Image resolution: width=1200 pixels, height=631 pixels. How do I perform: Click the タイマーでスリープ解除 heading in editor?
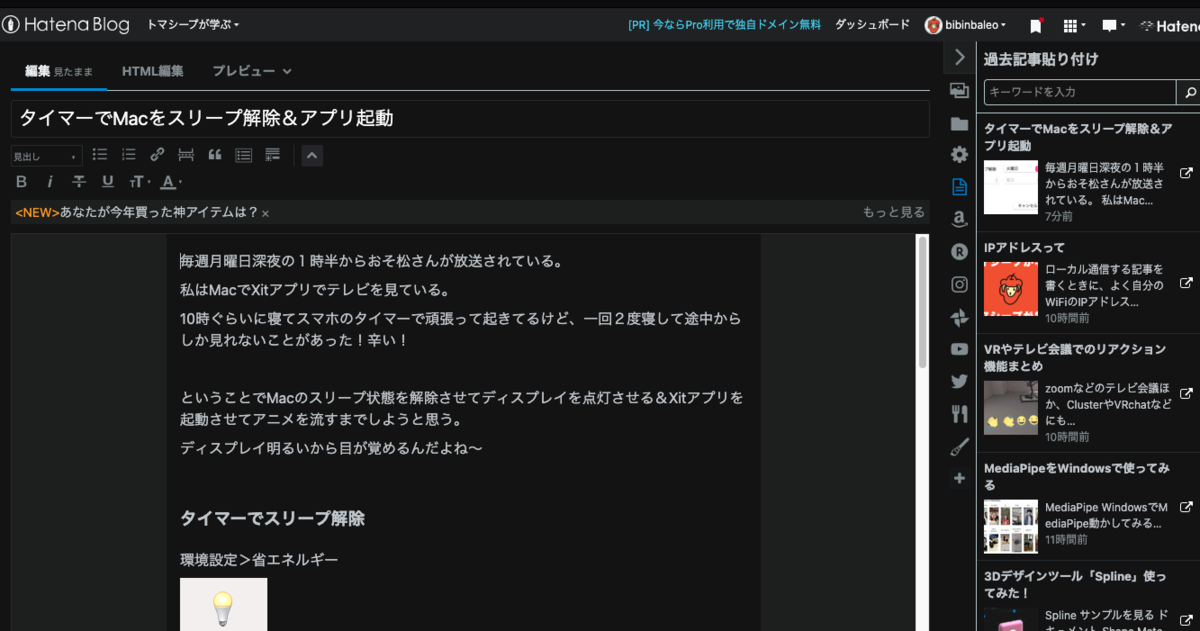point(272,518)
